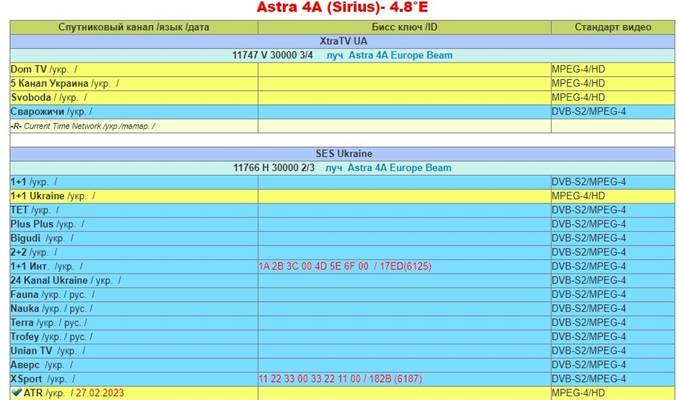Viewport: 679px width, 400px height.
Task: Click the Бисс ключ /ID column header
Action: pyautogui.click(x=403, y=27)
